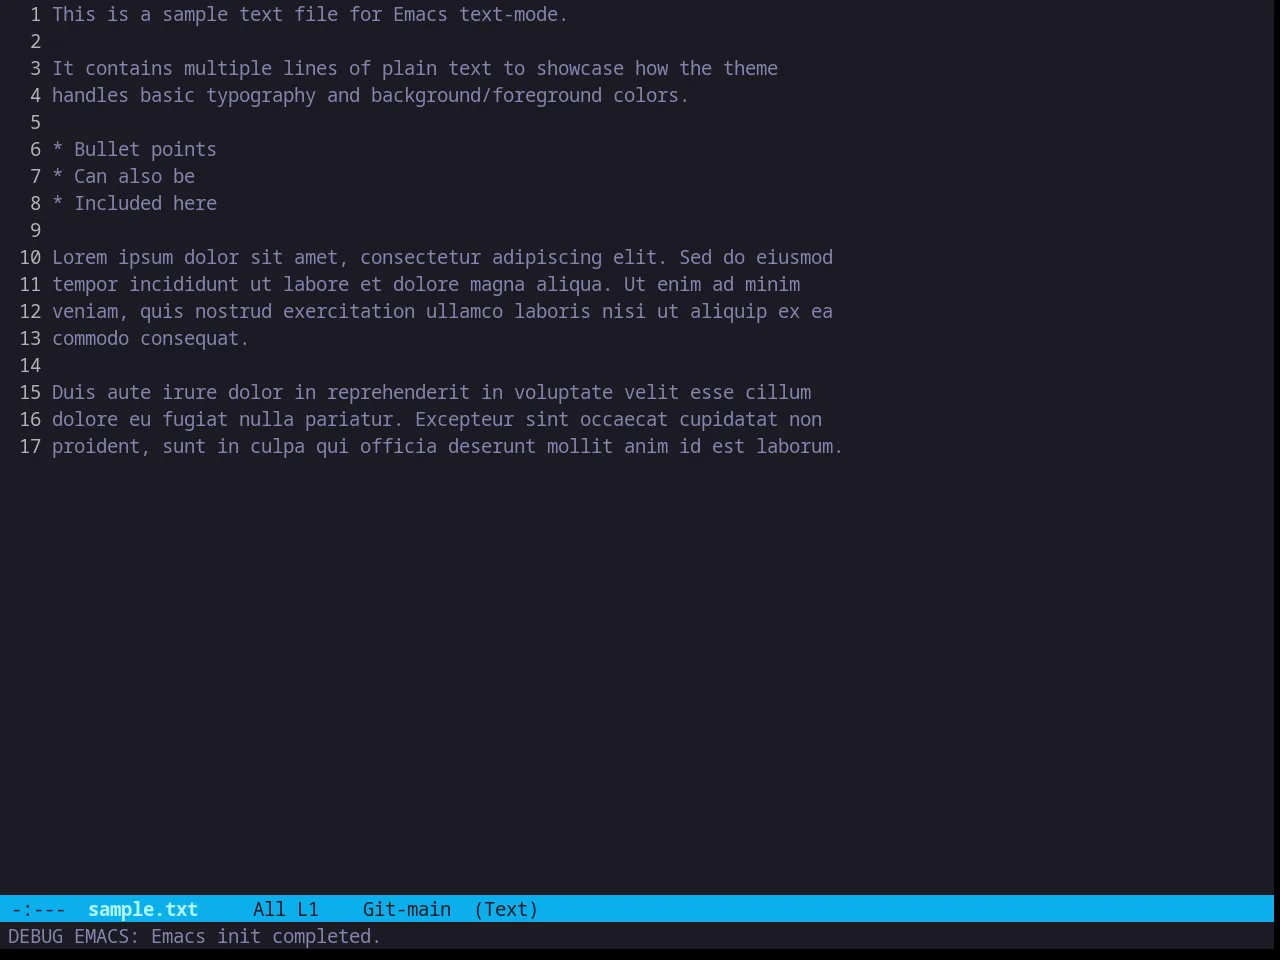
Task: Click the word 'proident,' on line 17
Action: [x=101, y=446]
